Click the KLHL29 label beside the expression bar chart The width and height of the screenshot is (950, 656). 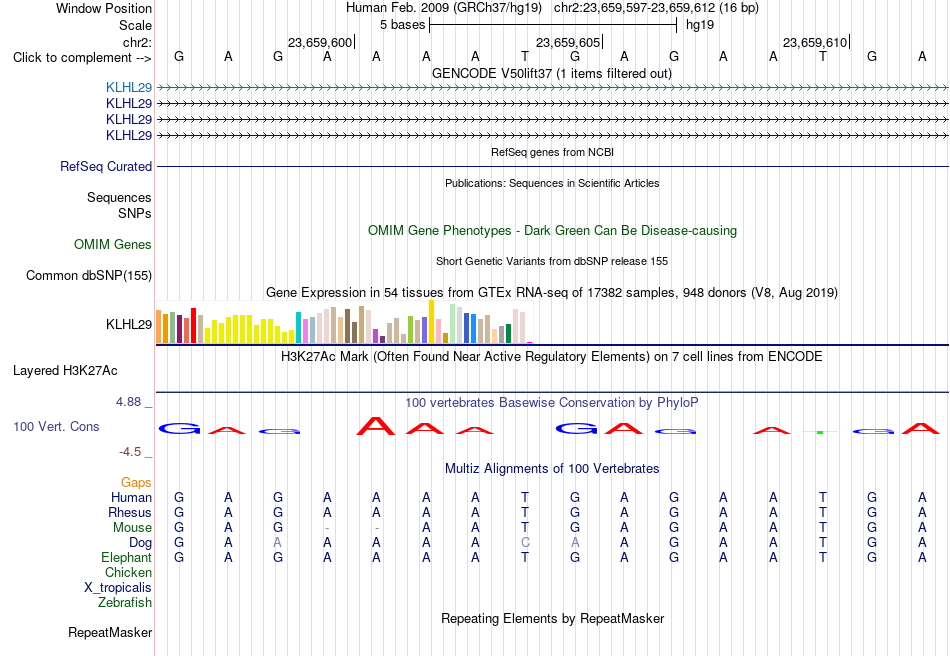(128, 325)
